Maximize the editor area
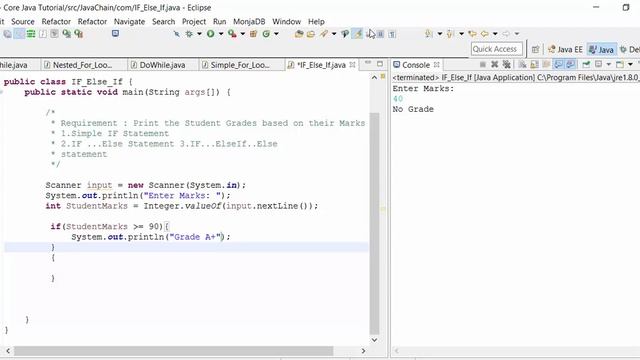 click(380, 64)
